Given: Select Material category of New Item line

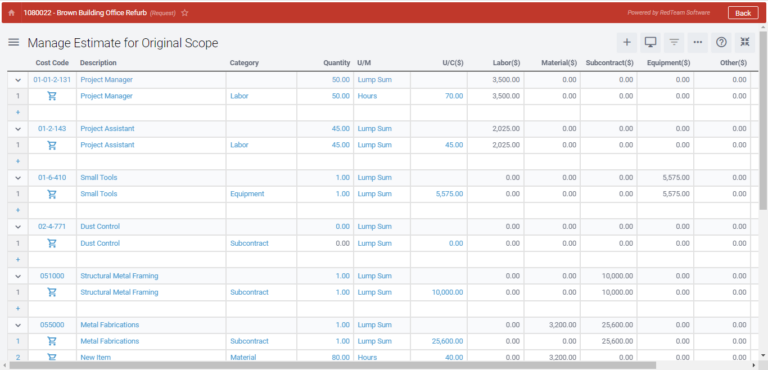Looking at the screenshot, I should pos(243,358).
